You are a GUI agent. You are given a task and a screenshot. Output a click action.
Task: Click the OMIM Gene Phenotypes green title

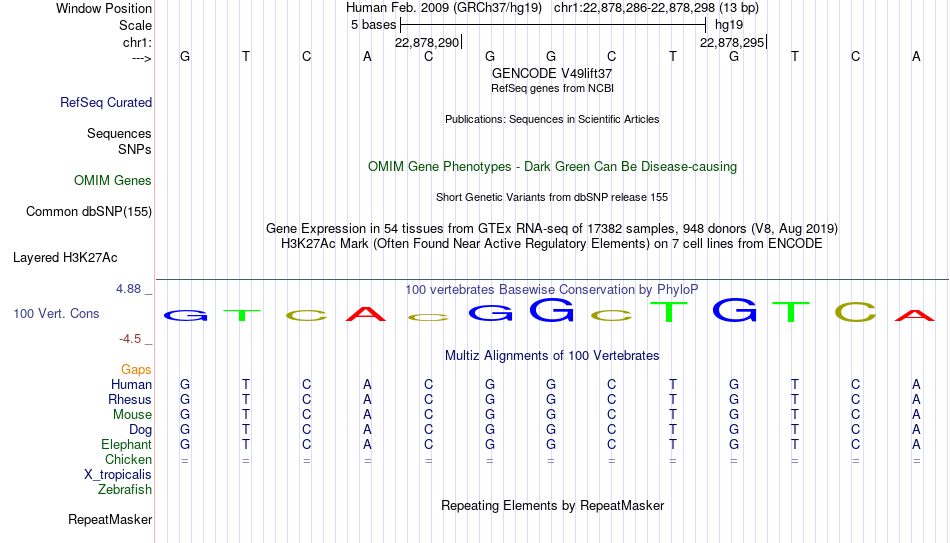point(553,167)
